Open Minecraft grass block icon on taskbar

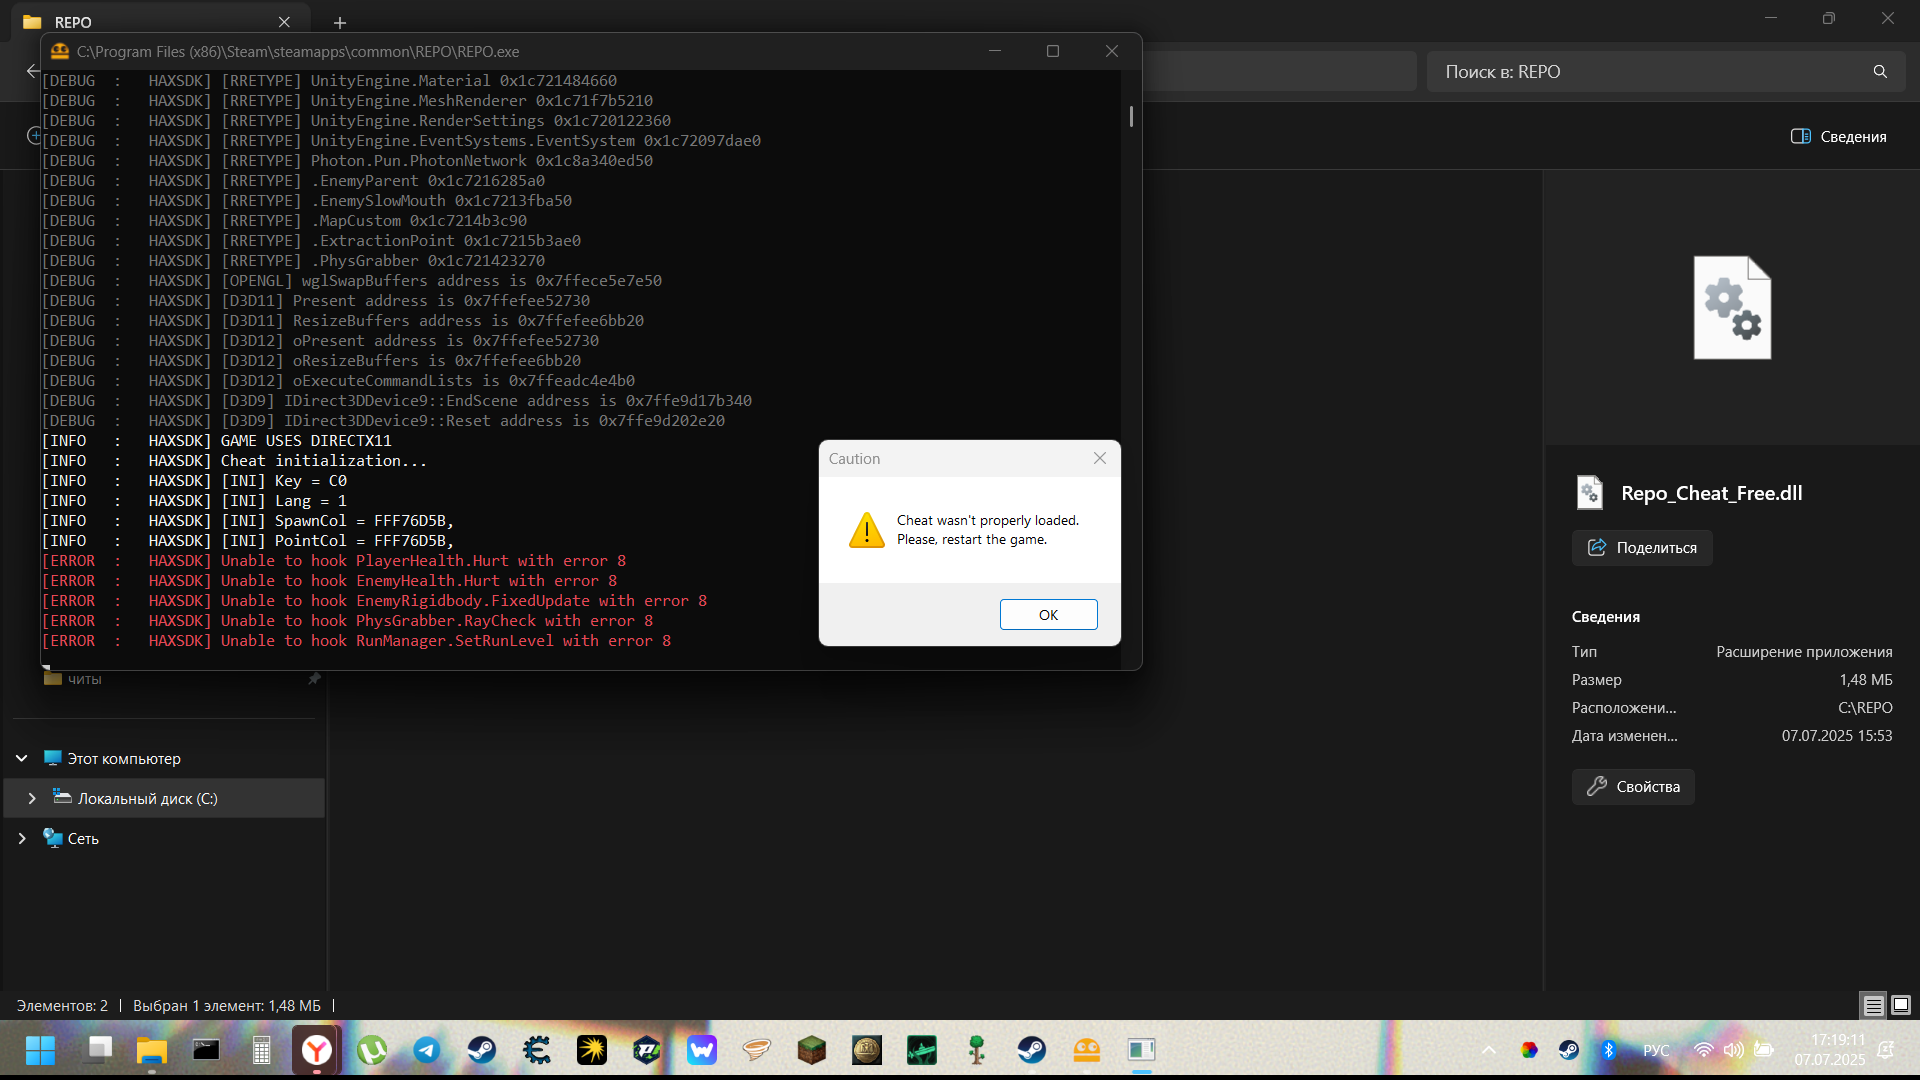[x=812, y=1050]
